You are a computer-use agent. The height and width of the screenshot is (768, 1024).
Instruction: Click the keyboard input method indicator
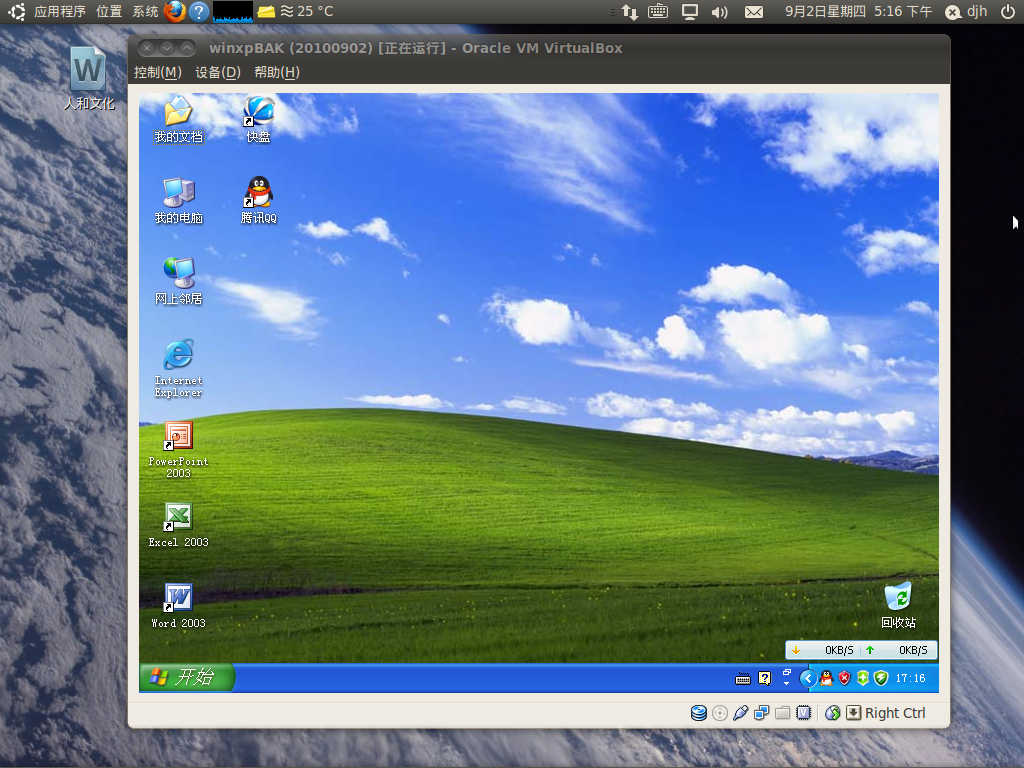click(658, 11)
